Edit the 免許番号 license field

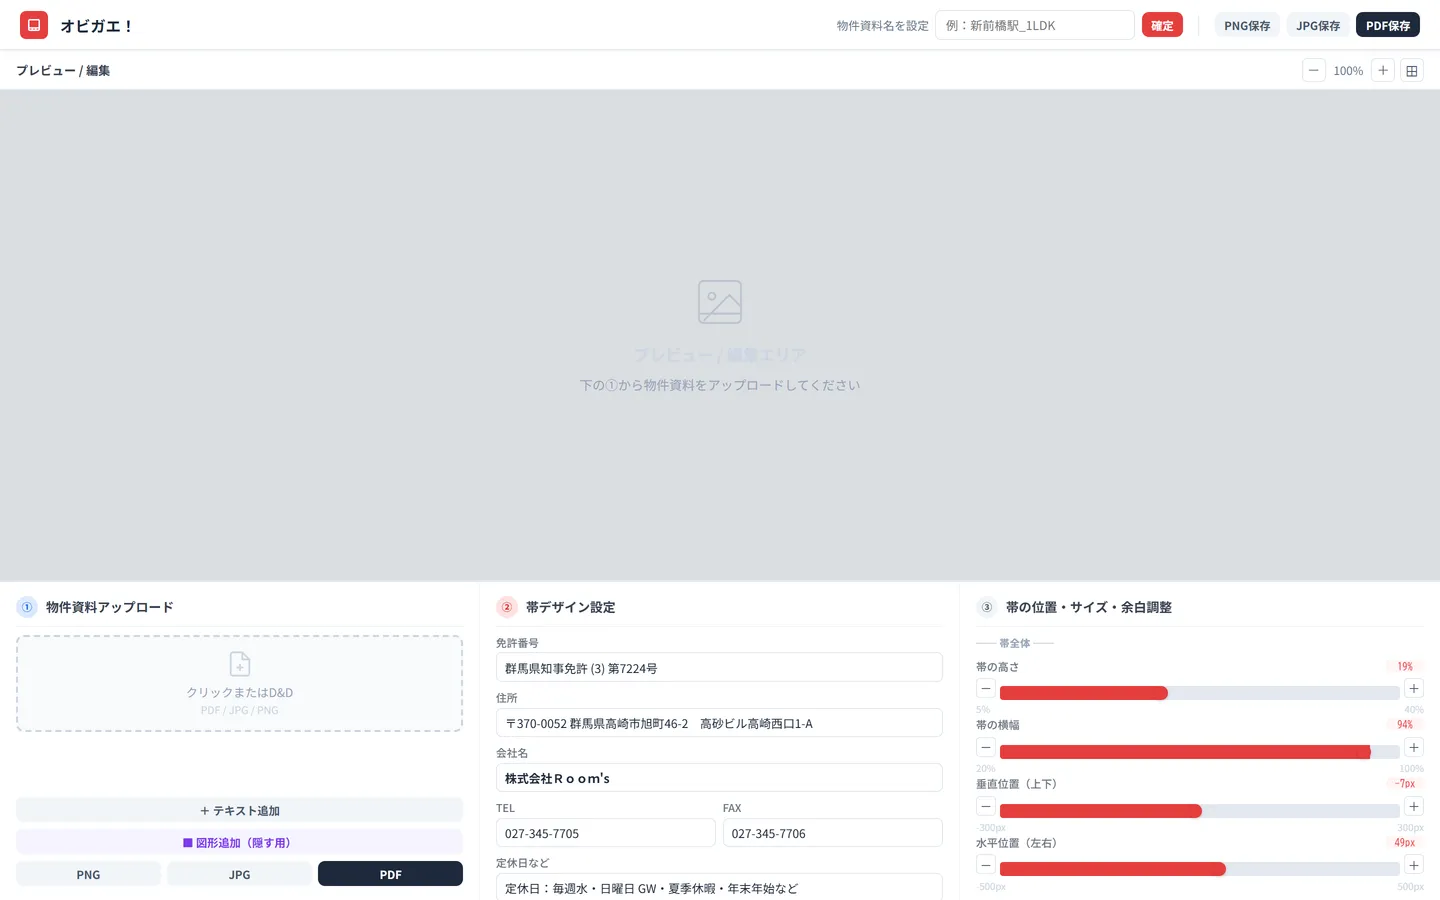click(719, 668)
